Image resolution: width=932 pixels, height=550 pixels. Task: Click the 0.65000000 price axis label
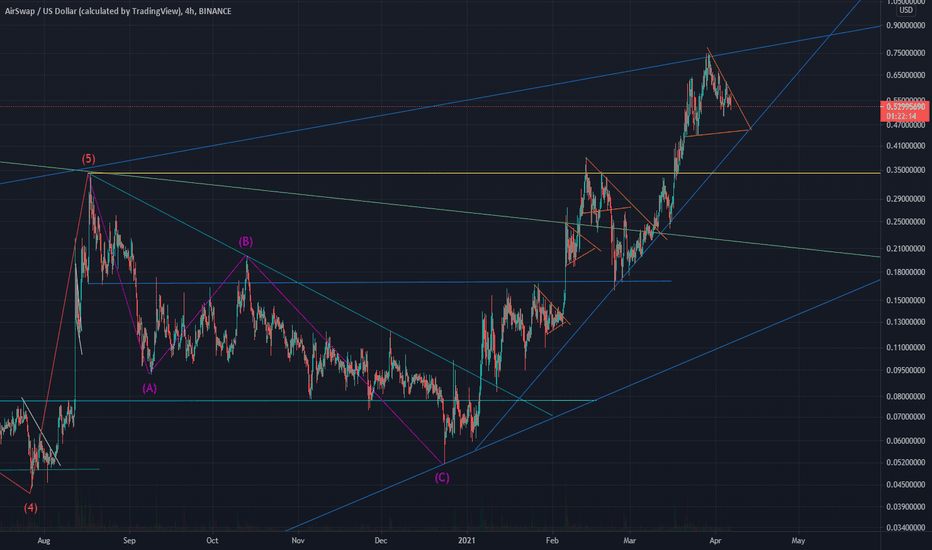click(x=905, y=76)
